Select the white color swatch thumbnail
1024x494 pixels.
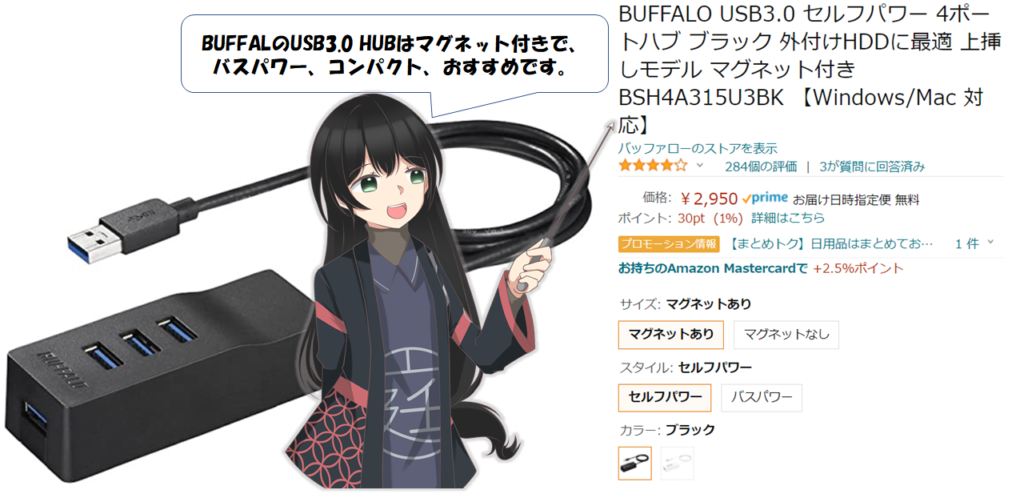[677, 463]
